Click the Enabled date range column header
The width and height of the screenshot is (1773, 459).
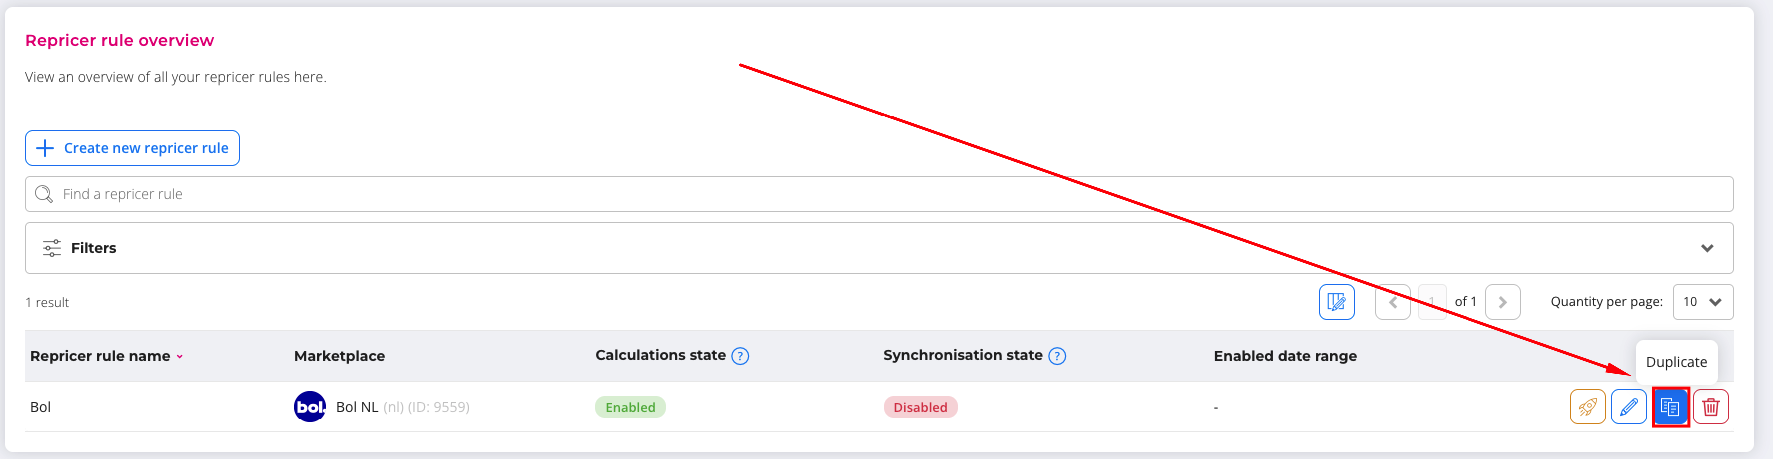coord(1285,356)
